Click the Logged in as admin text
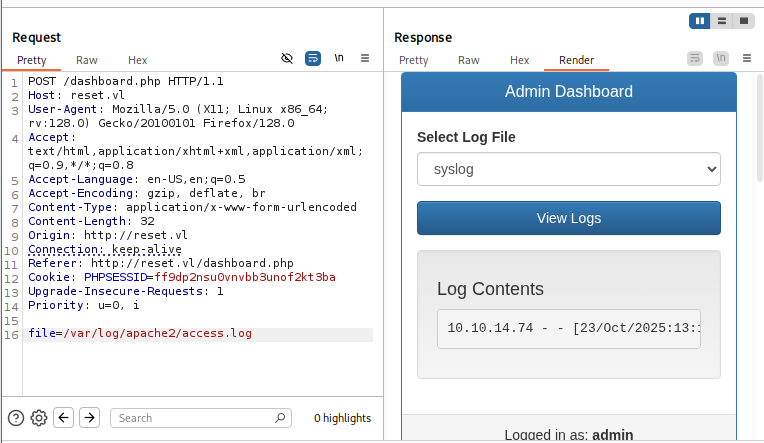 click(569, 435)
